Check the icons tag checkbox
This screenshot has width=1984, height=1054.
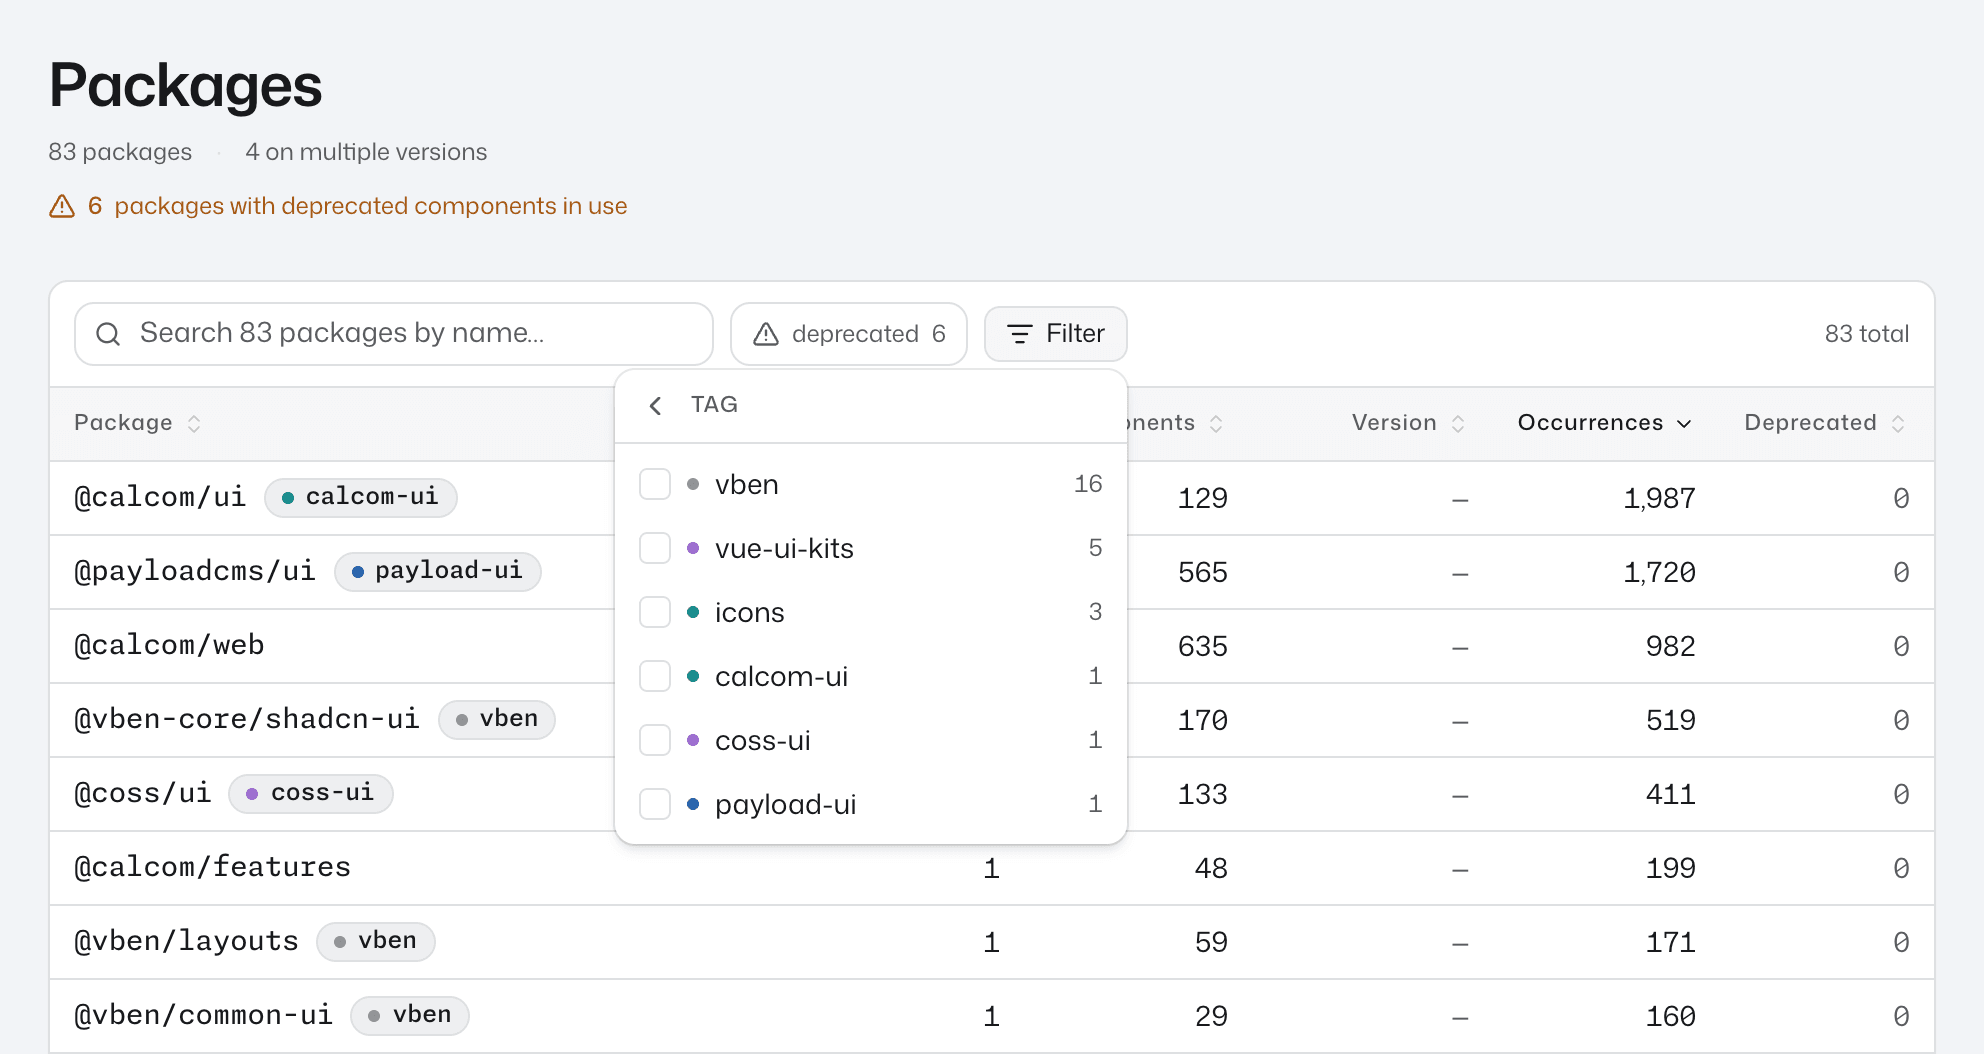[x=655, y=612]
